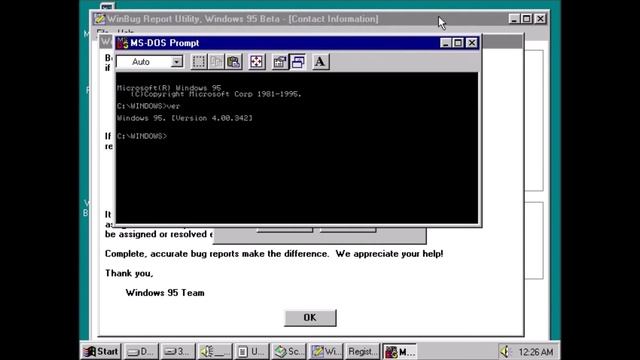Switch to the 'U...' taskbar button
This screenshot has width=640, height=360.
[251, 351]
